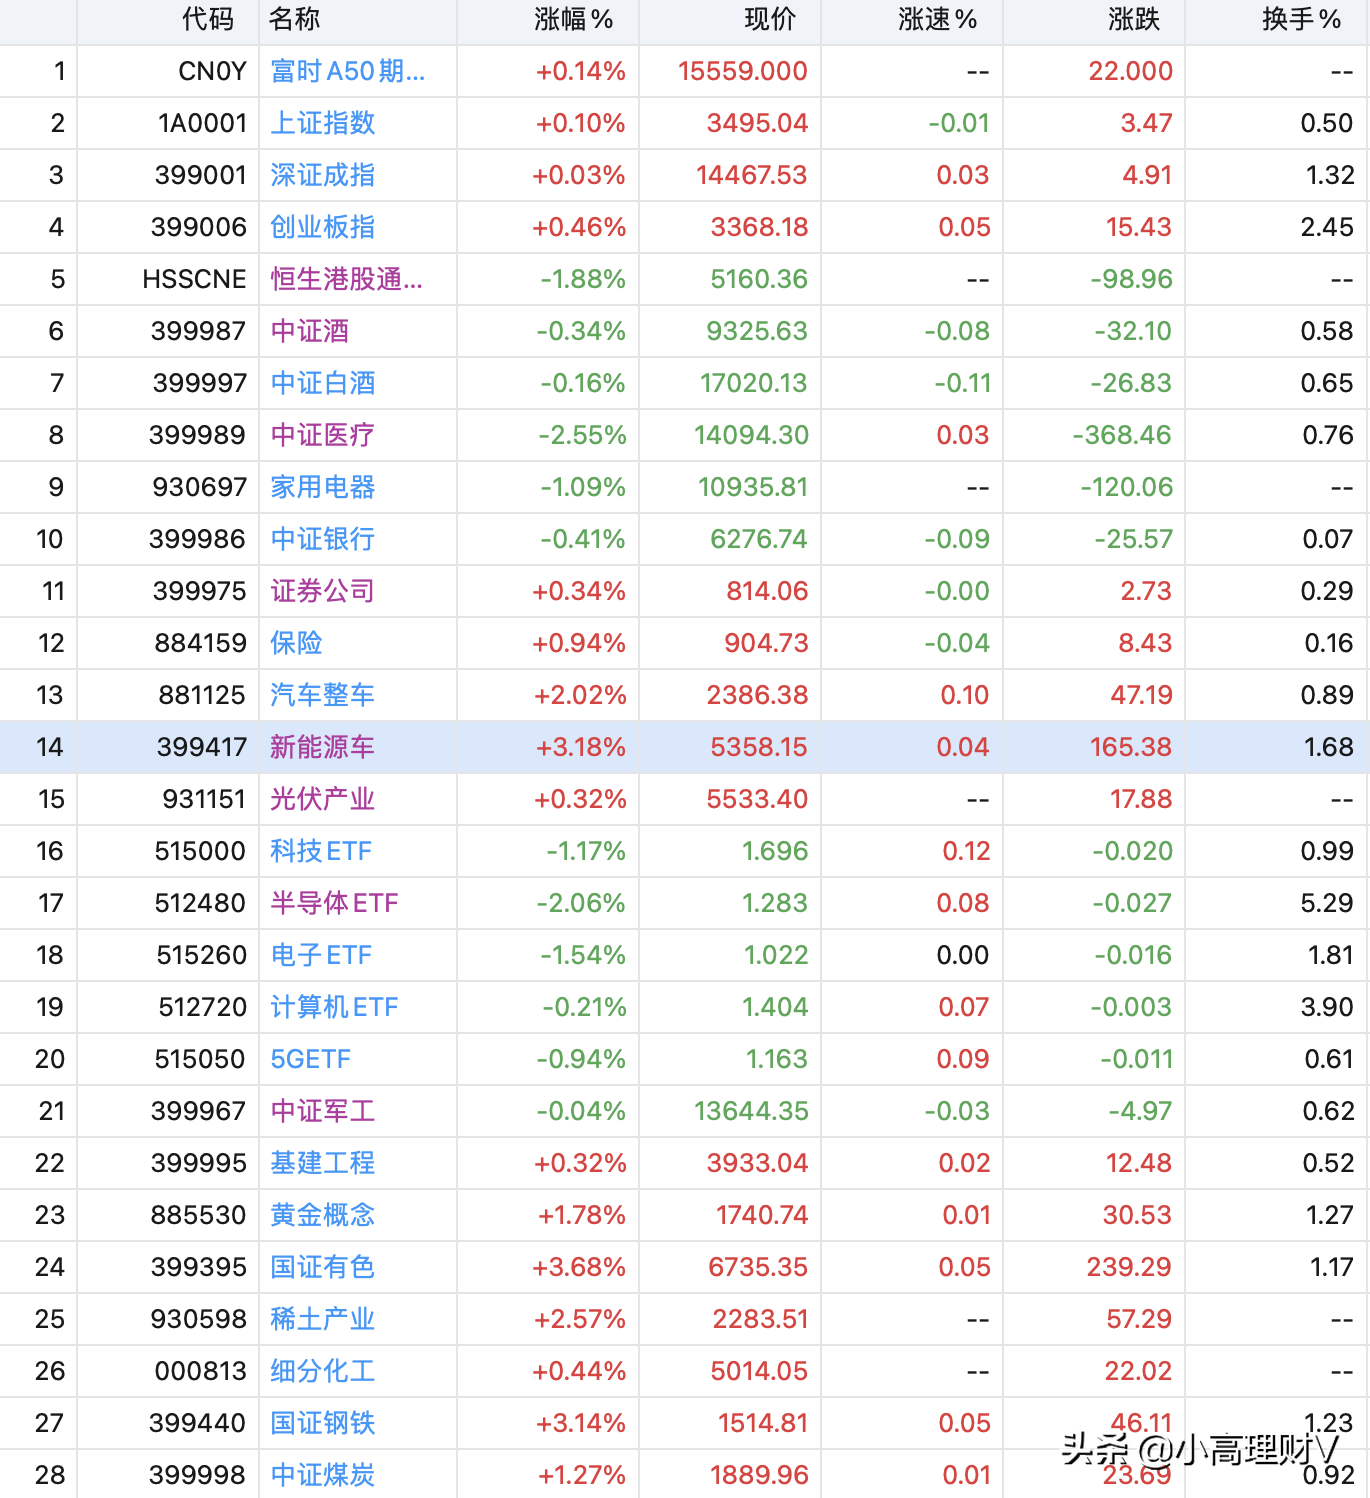
Task: Open the 证券公司 index link
Action: (x=322, y=591)
